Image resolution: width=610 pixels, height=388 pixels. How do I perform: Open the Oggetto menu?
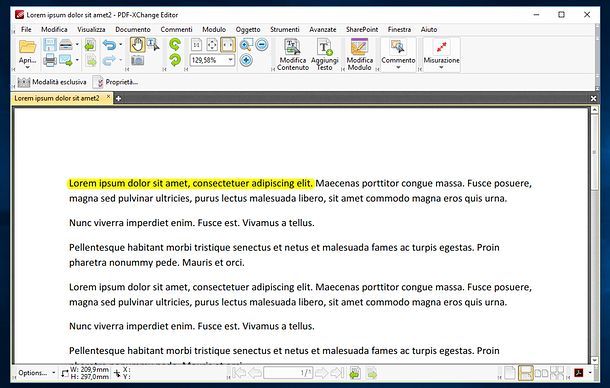pyautogui.click(x=248, y=29)
